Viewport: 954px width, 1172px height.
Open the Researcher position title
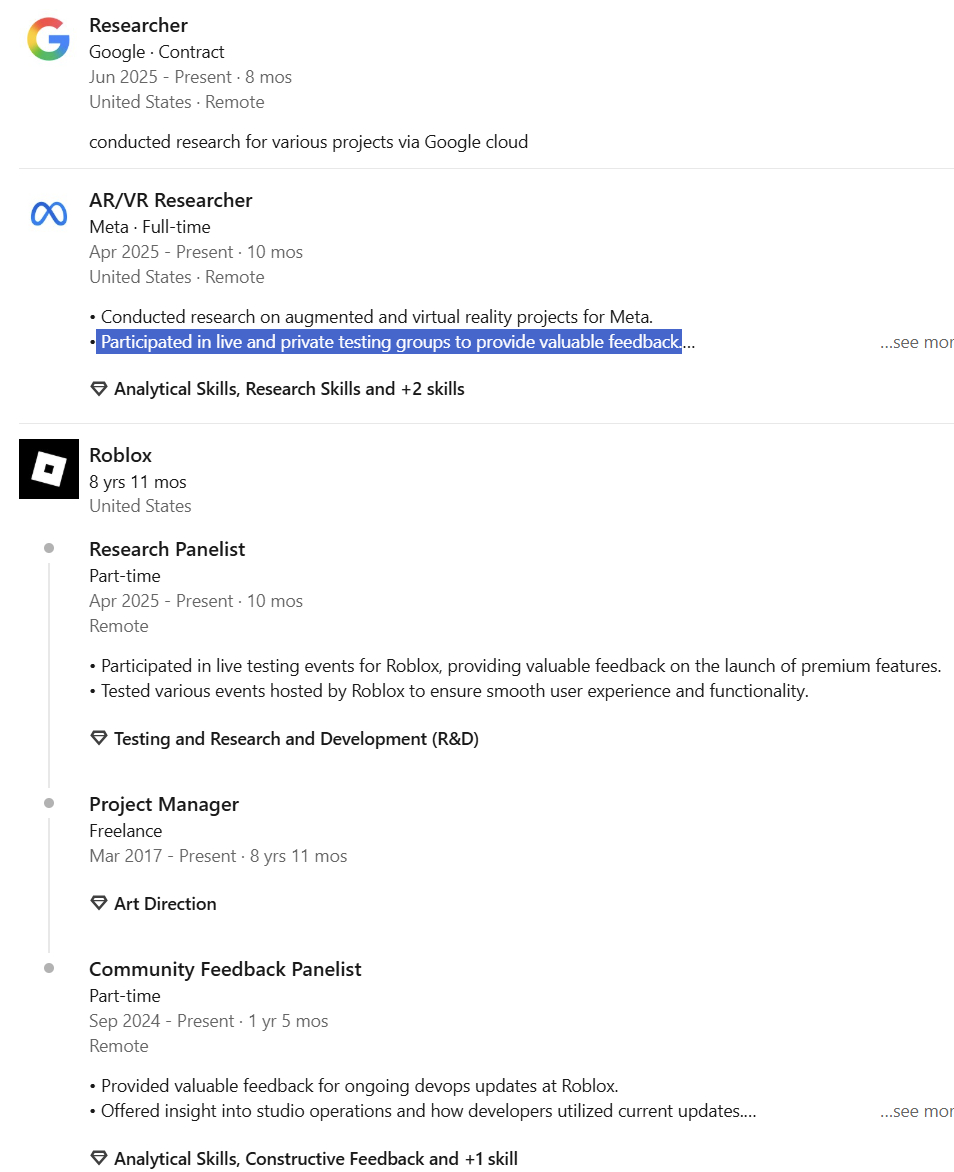click(x=138, y=25)
